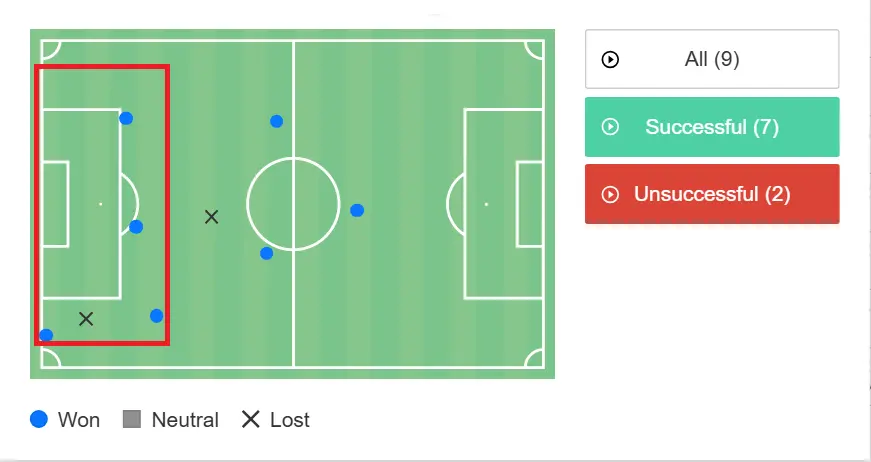The width and height of the screenshot is (871, 462).
Task: Filter by Successful (7) events
Action: pyautogui.click(x=711, y=127)
